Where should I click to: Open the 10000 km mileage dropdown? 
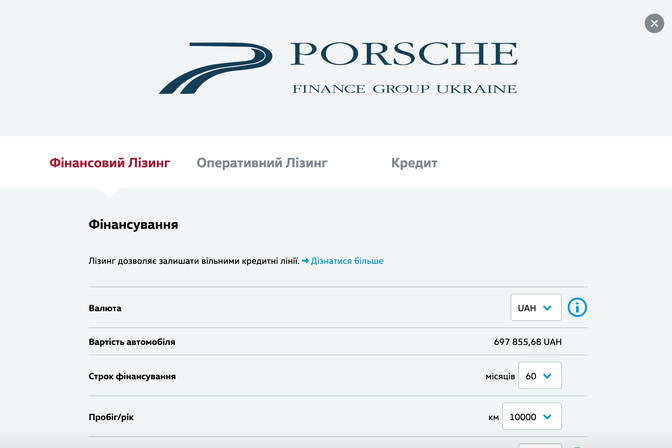[532, 417]
